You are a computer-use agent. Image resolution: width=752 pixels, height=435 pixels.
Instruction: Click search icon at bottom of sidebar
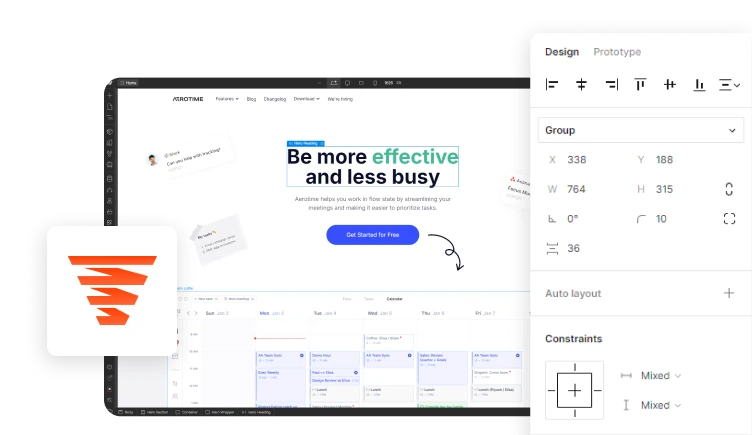[x=110, y=400]
